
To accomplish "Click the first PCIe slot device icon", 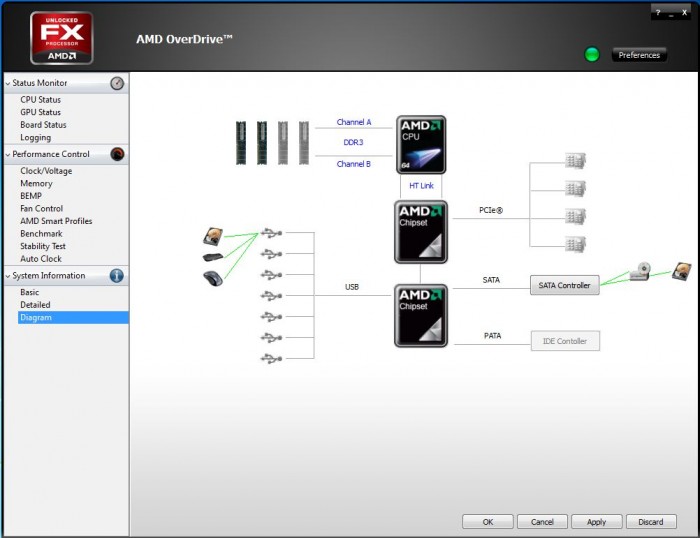I will pyautogui.click(x=575, y=161).
